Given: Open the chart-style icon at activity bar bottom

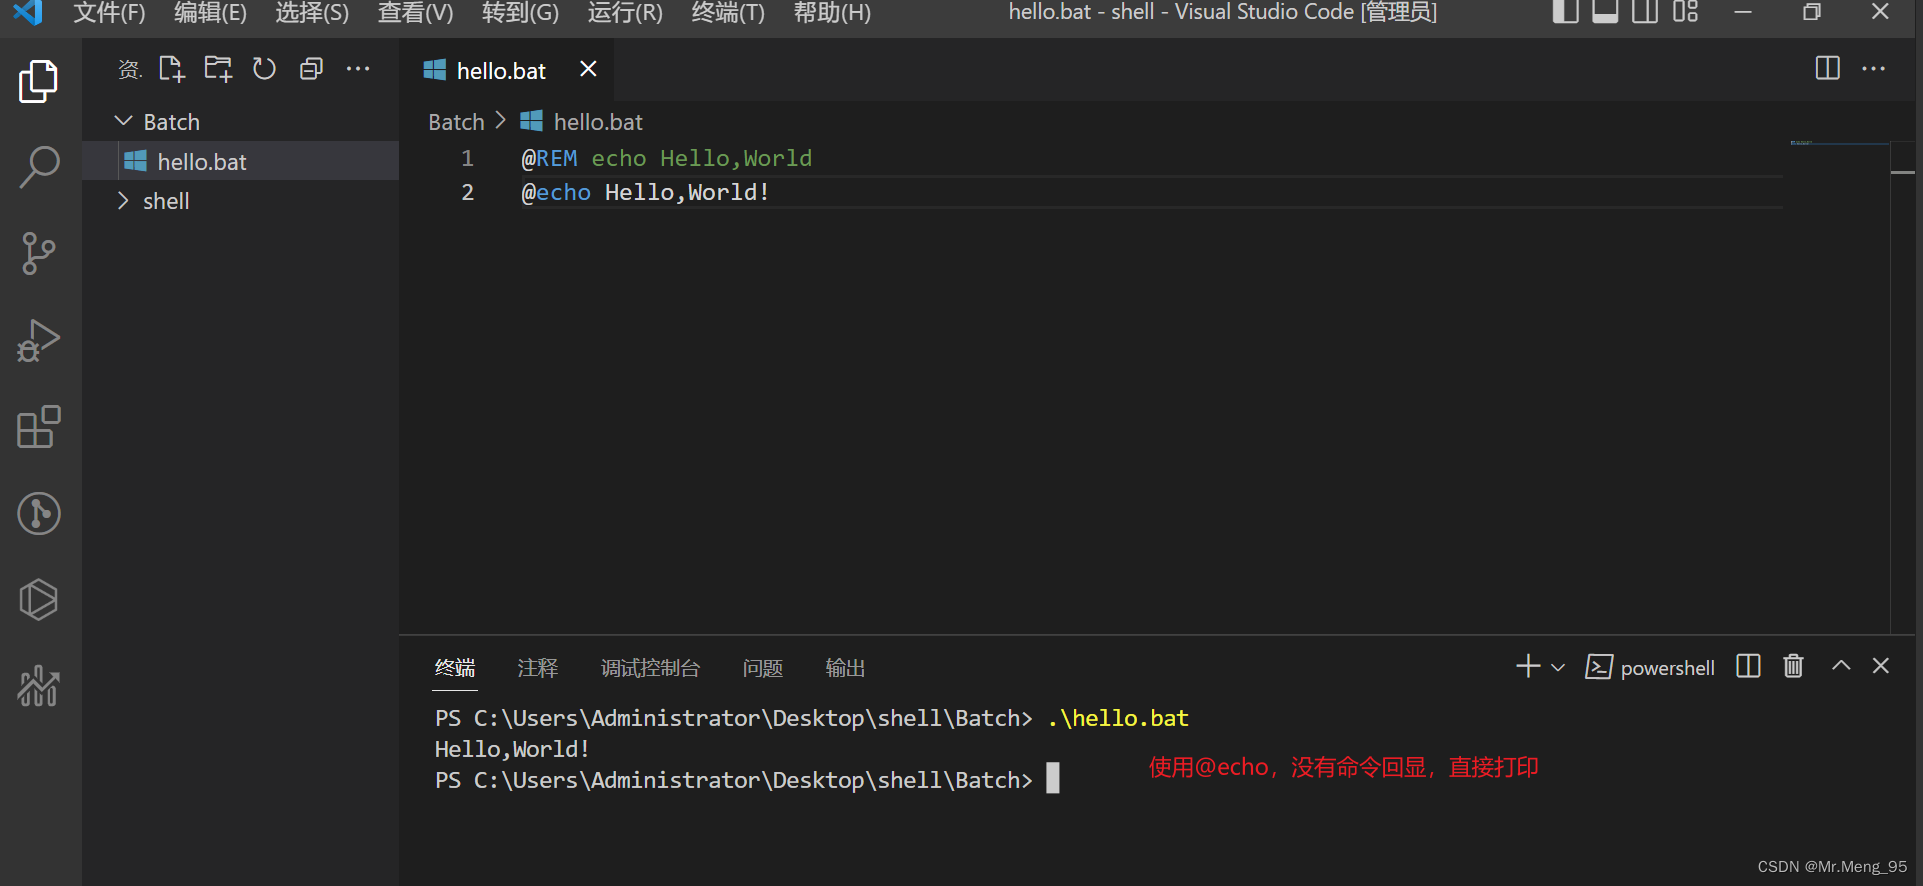Looking at the screenshot, I should [39, 686].
